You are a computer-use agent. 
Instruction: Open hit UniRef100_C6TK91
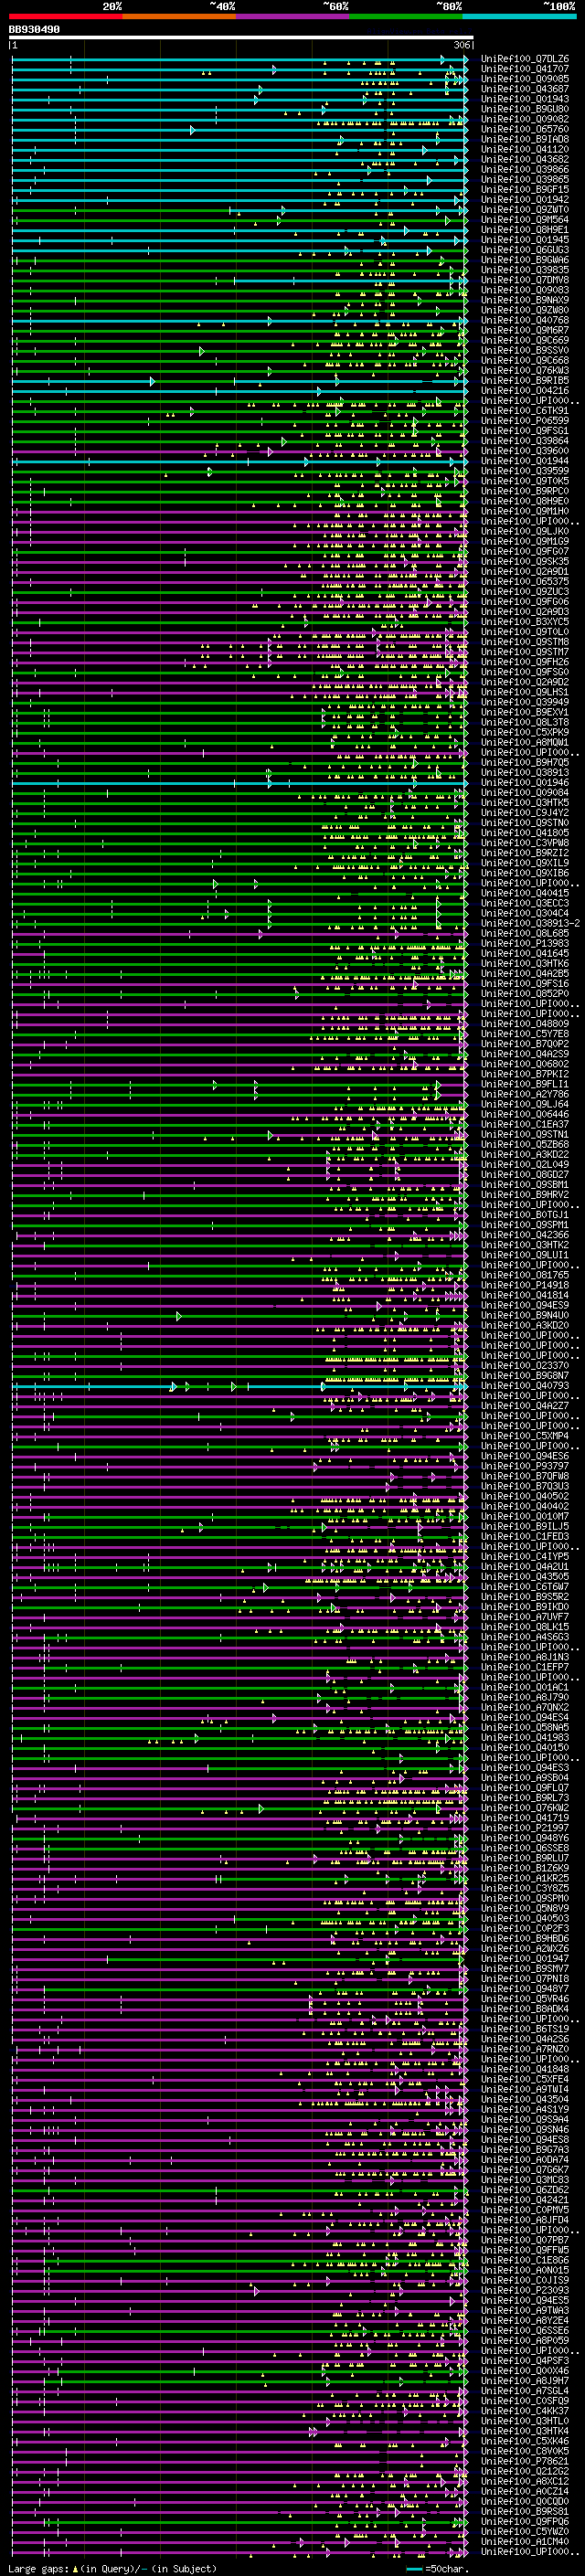click(x=525, y=411)
